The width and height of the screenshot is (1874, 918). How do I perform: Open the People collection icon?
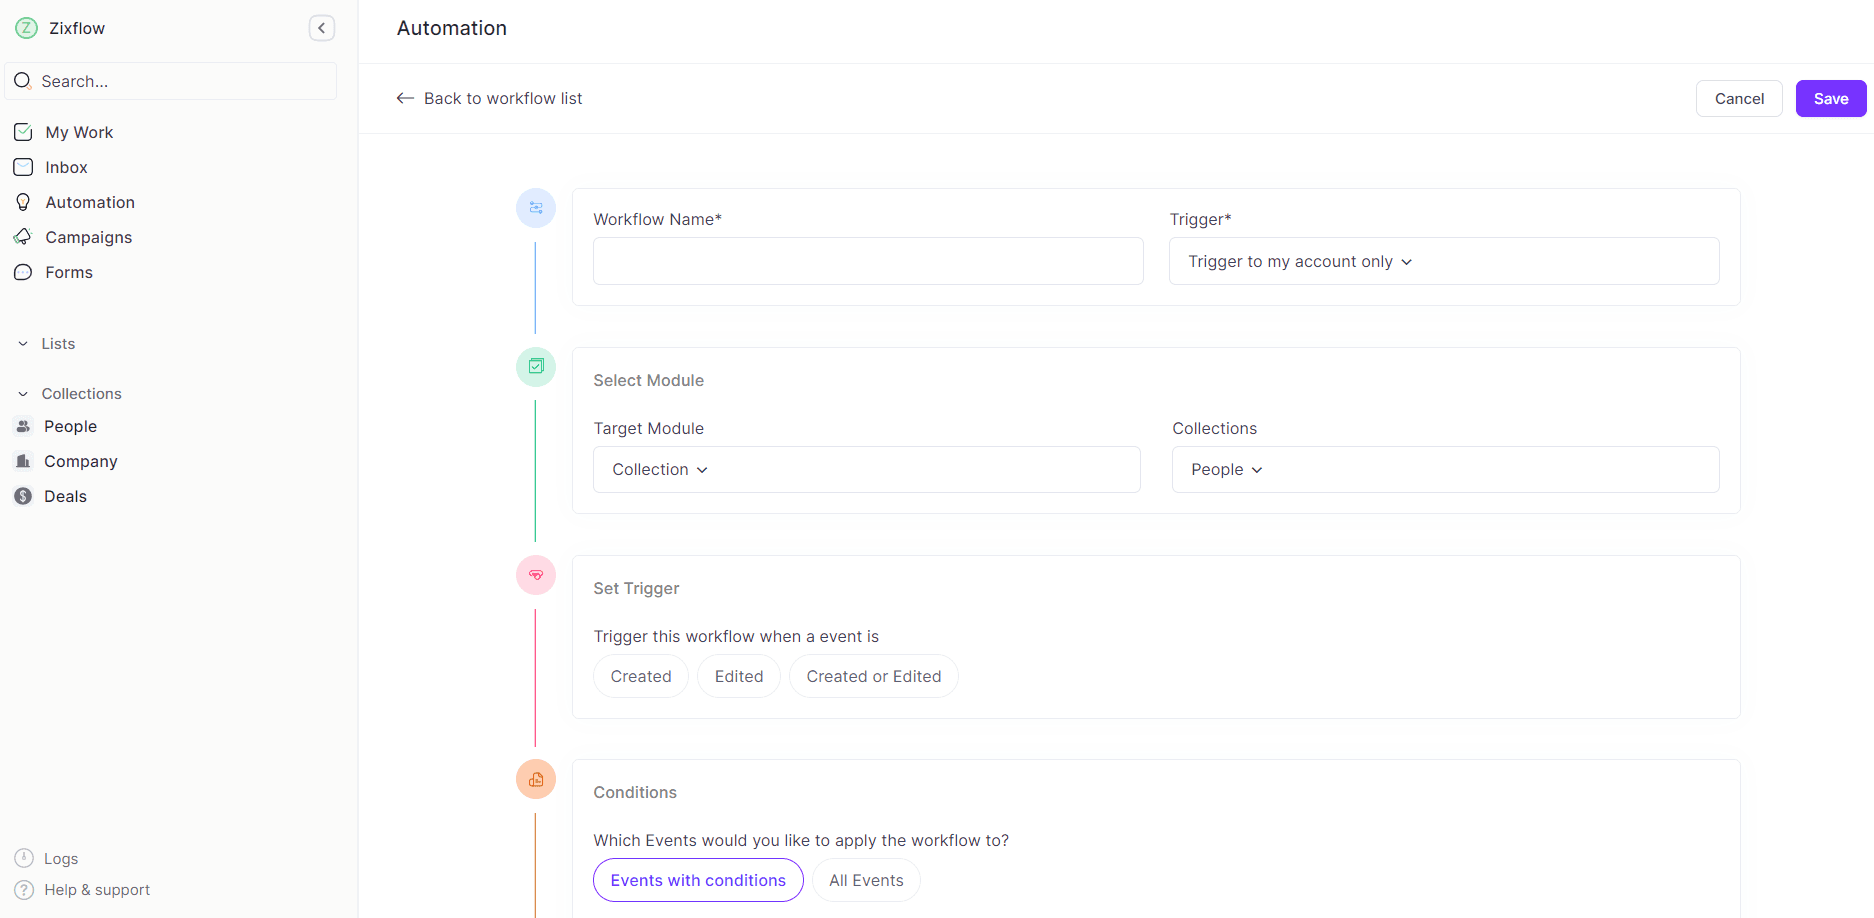tap(22, 426)
